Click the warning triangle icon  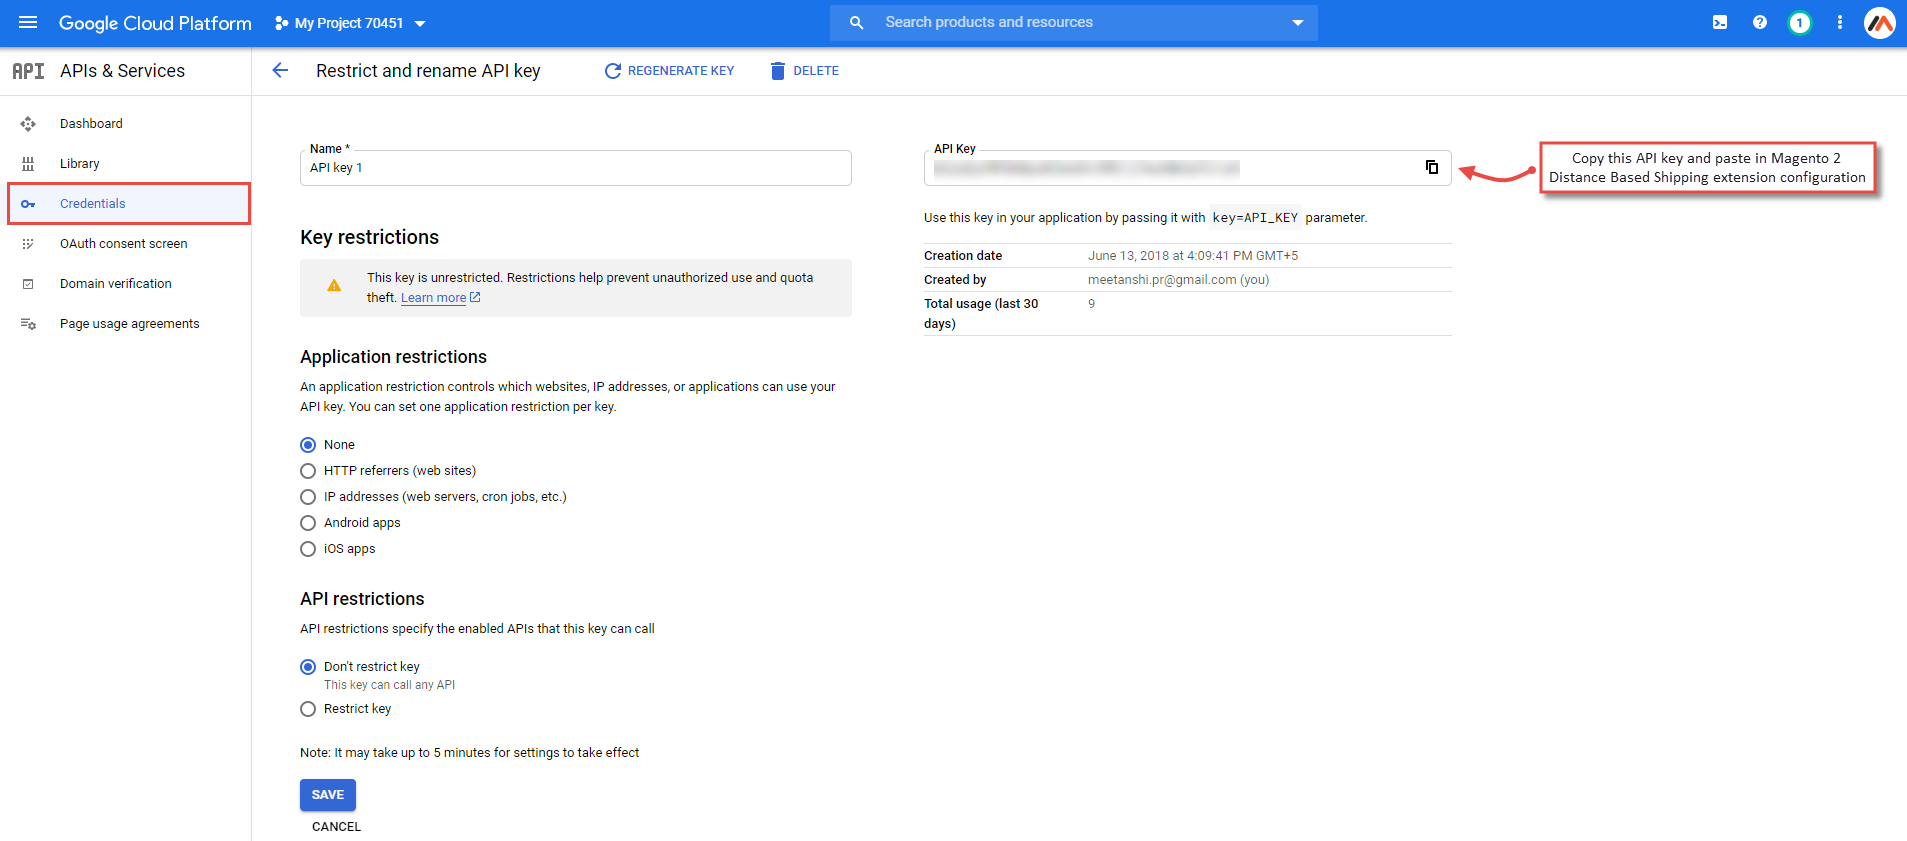[x=334, y=286]
